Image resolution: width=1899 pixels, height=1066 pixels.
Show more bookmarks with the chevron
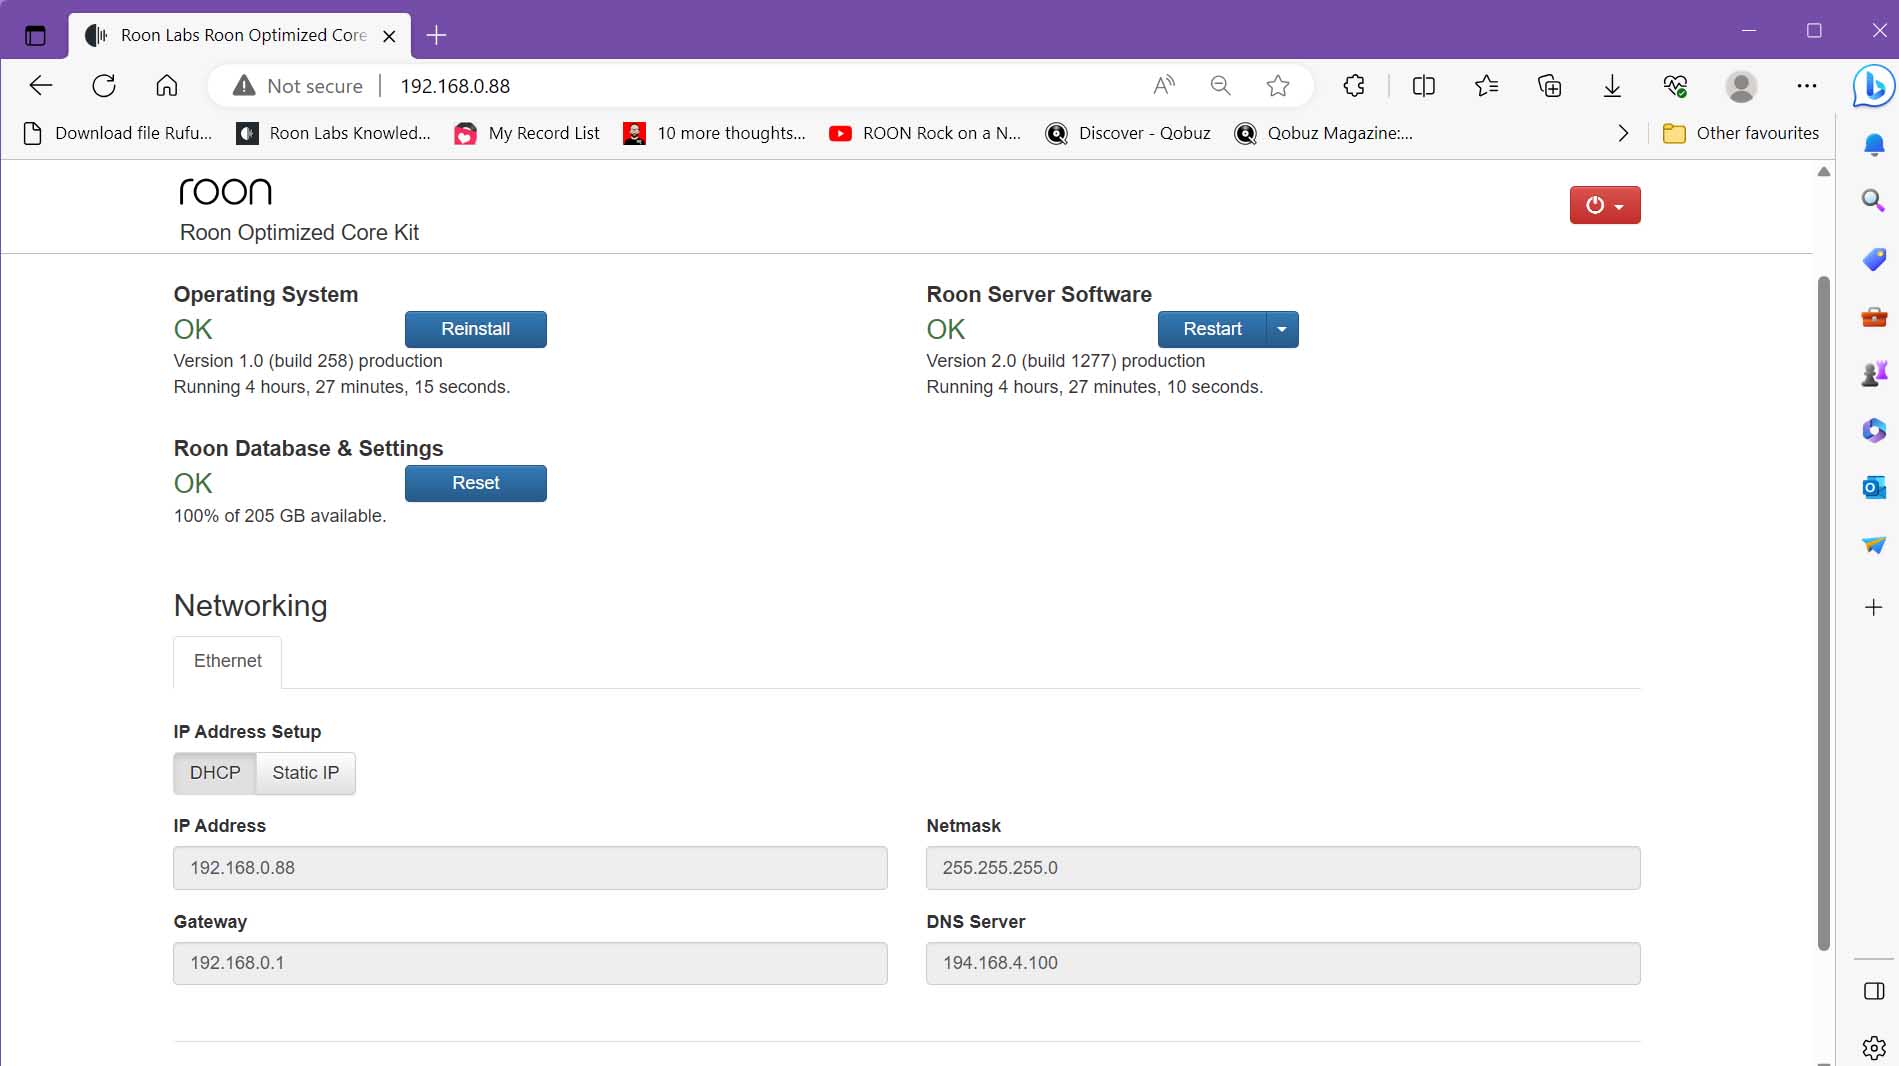(x=1623, y=133)
